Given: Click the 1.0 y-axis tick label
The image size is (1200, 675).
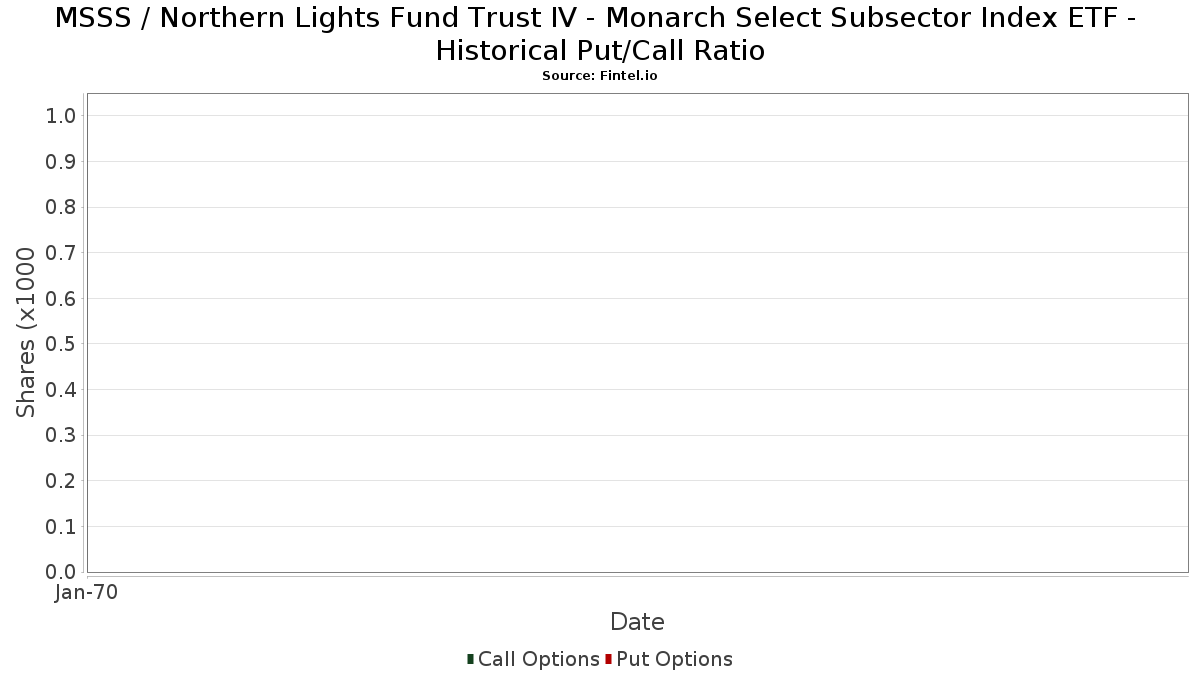Looking at the screenshot, I should click(x=61, y=116).
